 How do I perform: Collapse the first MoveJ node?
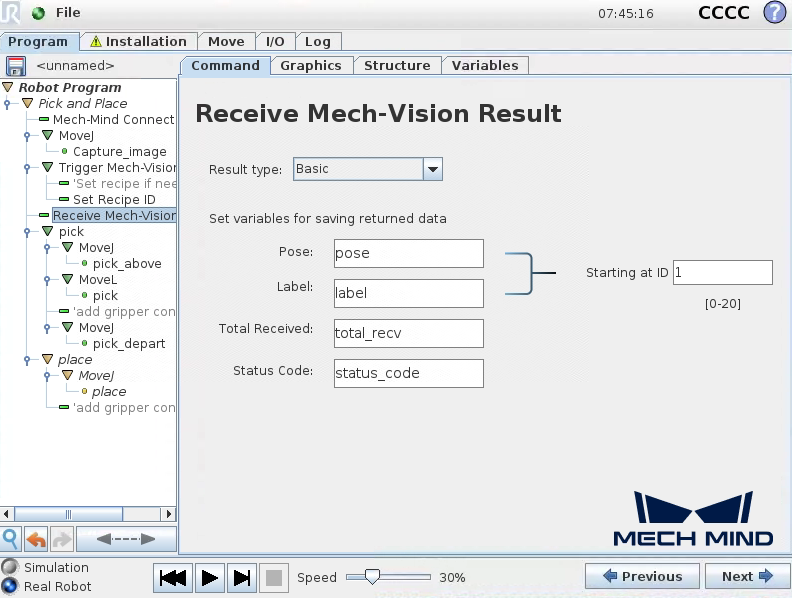click(x=47, y=135)
